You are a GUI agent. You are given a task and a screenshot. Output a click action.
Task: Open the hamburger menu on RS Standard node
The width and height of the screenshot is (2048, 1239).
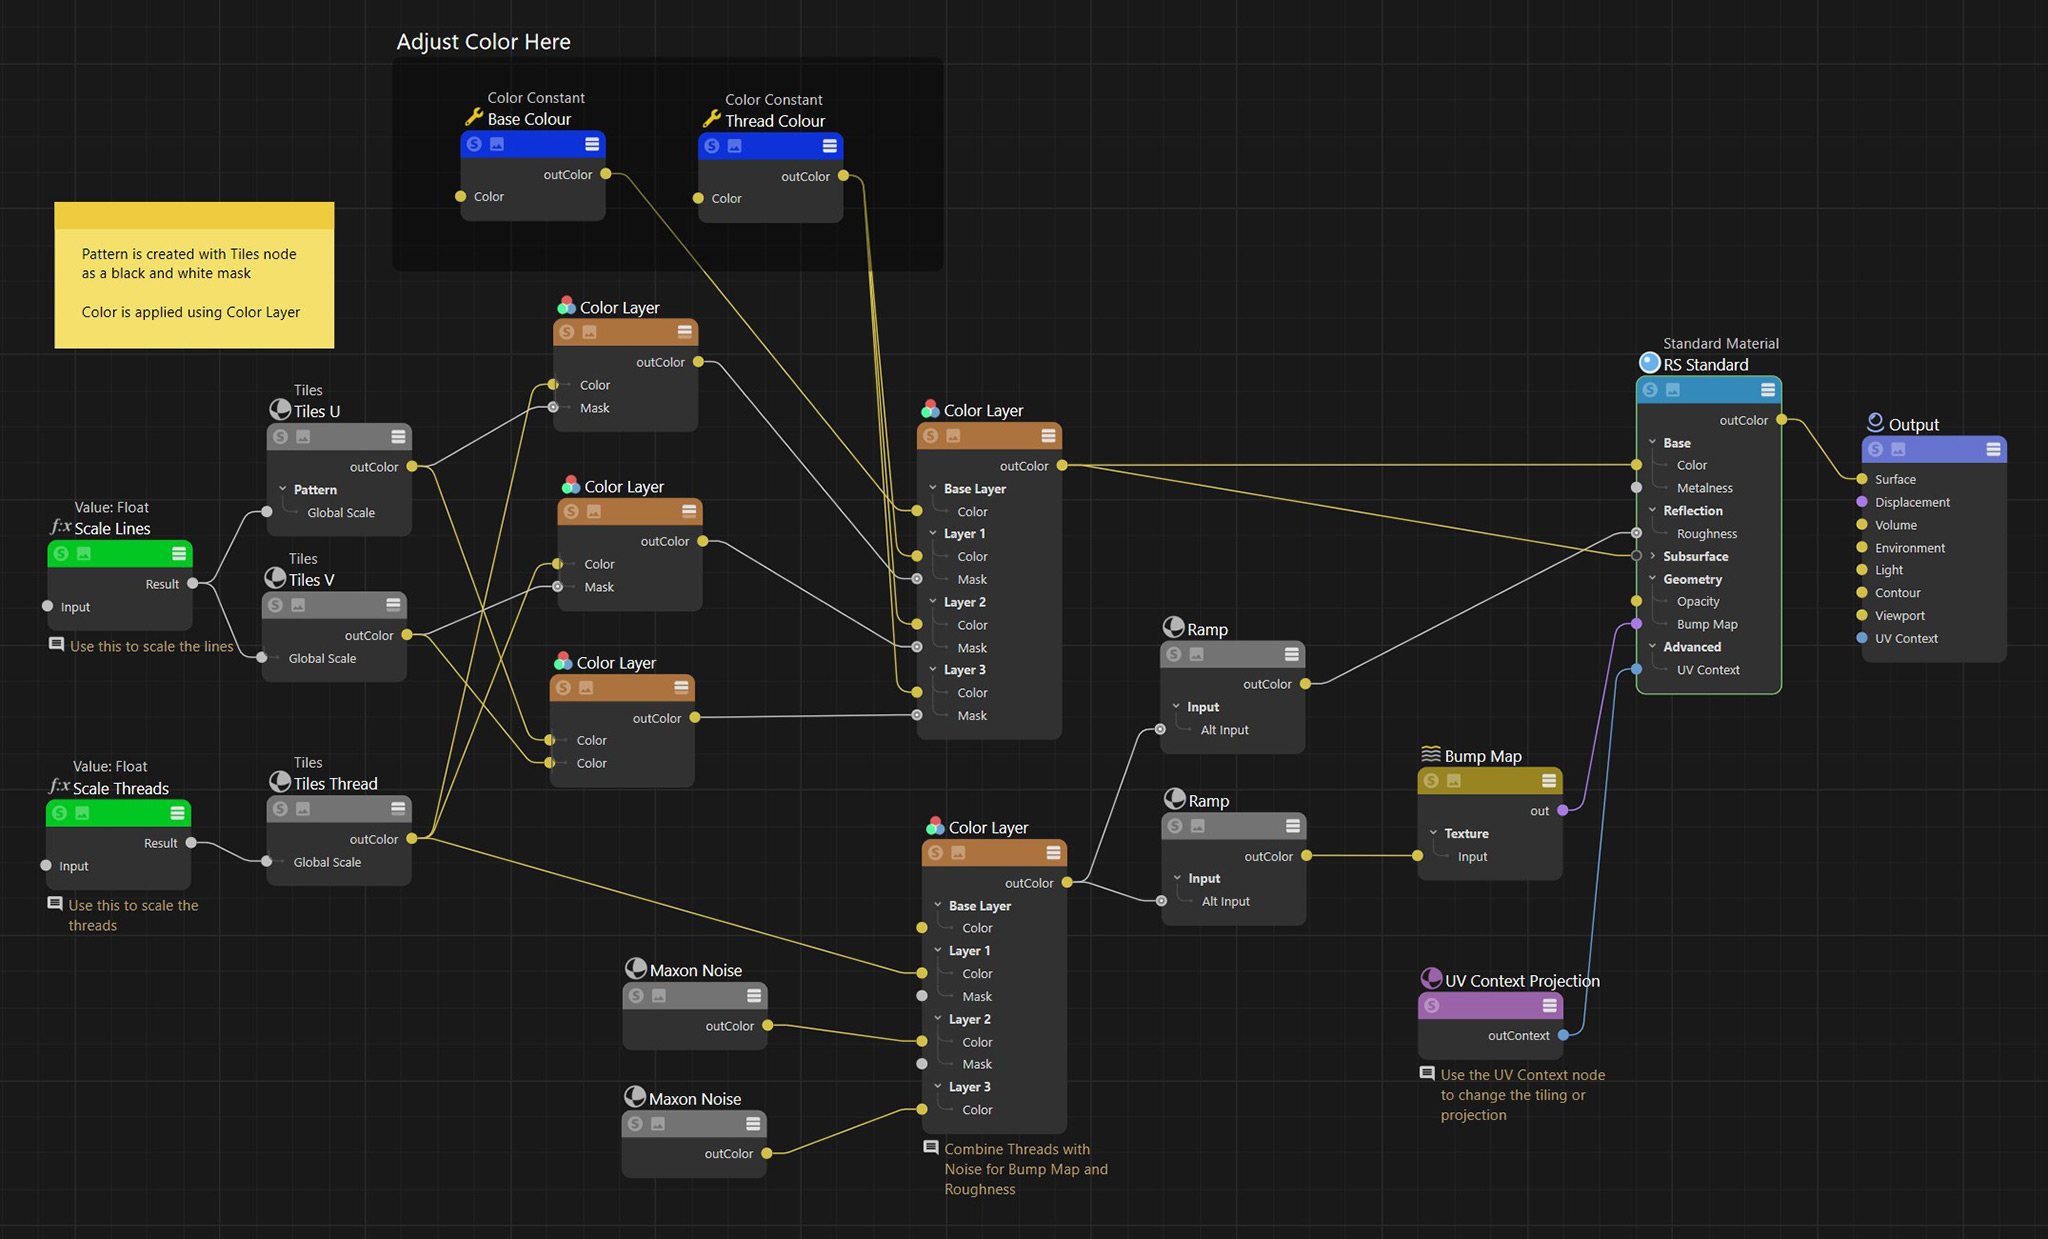tap(1768, 390)
